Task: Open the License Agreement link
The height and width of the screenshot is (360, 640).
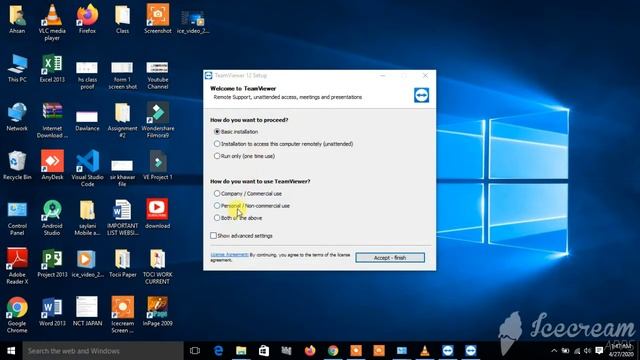Action: pyautogui.click(x=229, y=255)
